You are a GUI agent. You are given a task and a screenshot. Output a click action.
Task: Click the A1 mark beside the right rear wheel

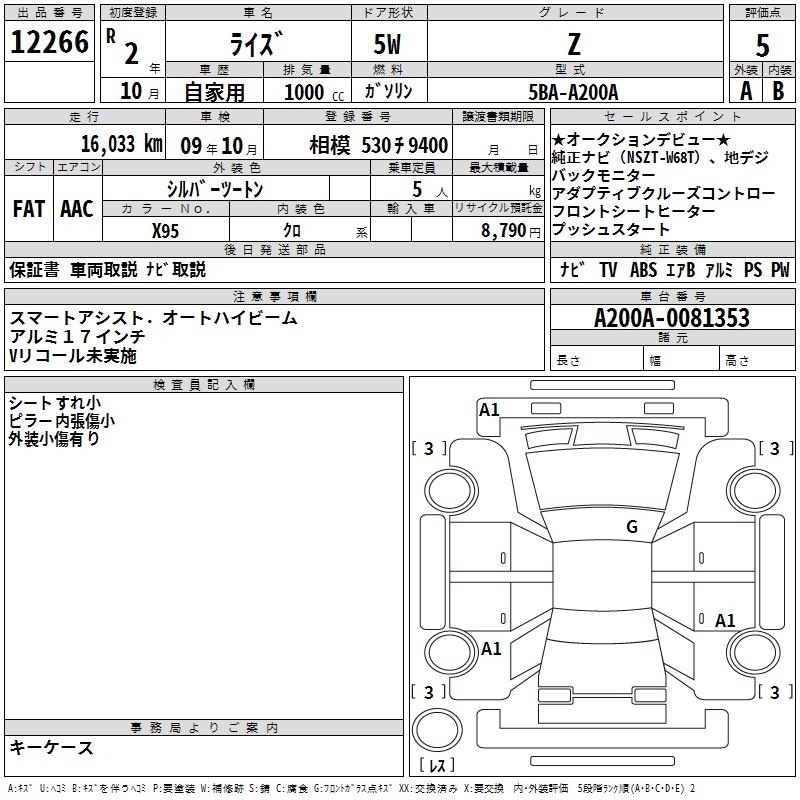[x=725, y=621]
